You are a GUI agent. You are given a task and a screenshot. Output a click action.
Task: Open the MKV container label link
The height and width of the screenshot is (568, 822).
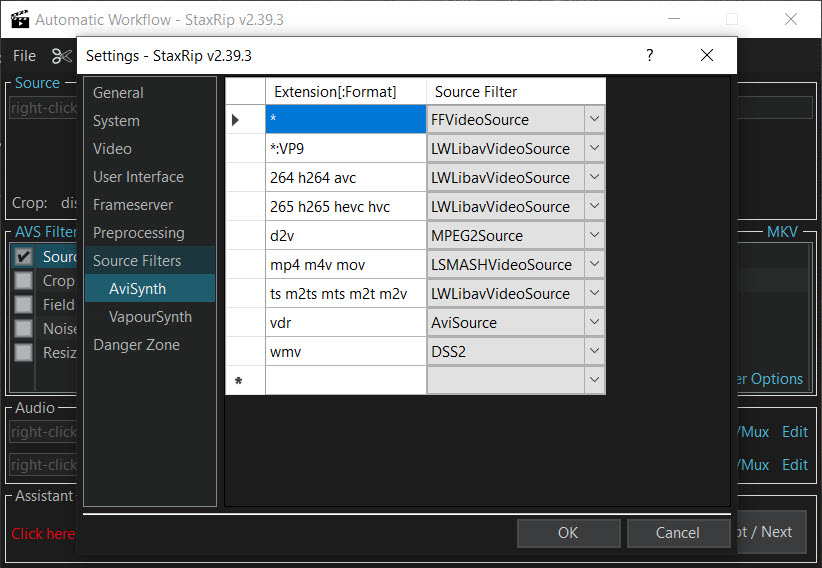tap(782, 232)
